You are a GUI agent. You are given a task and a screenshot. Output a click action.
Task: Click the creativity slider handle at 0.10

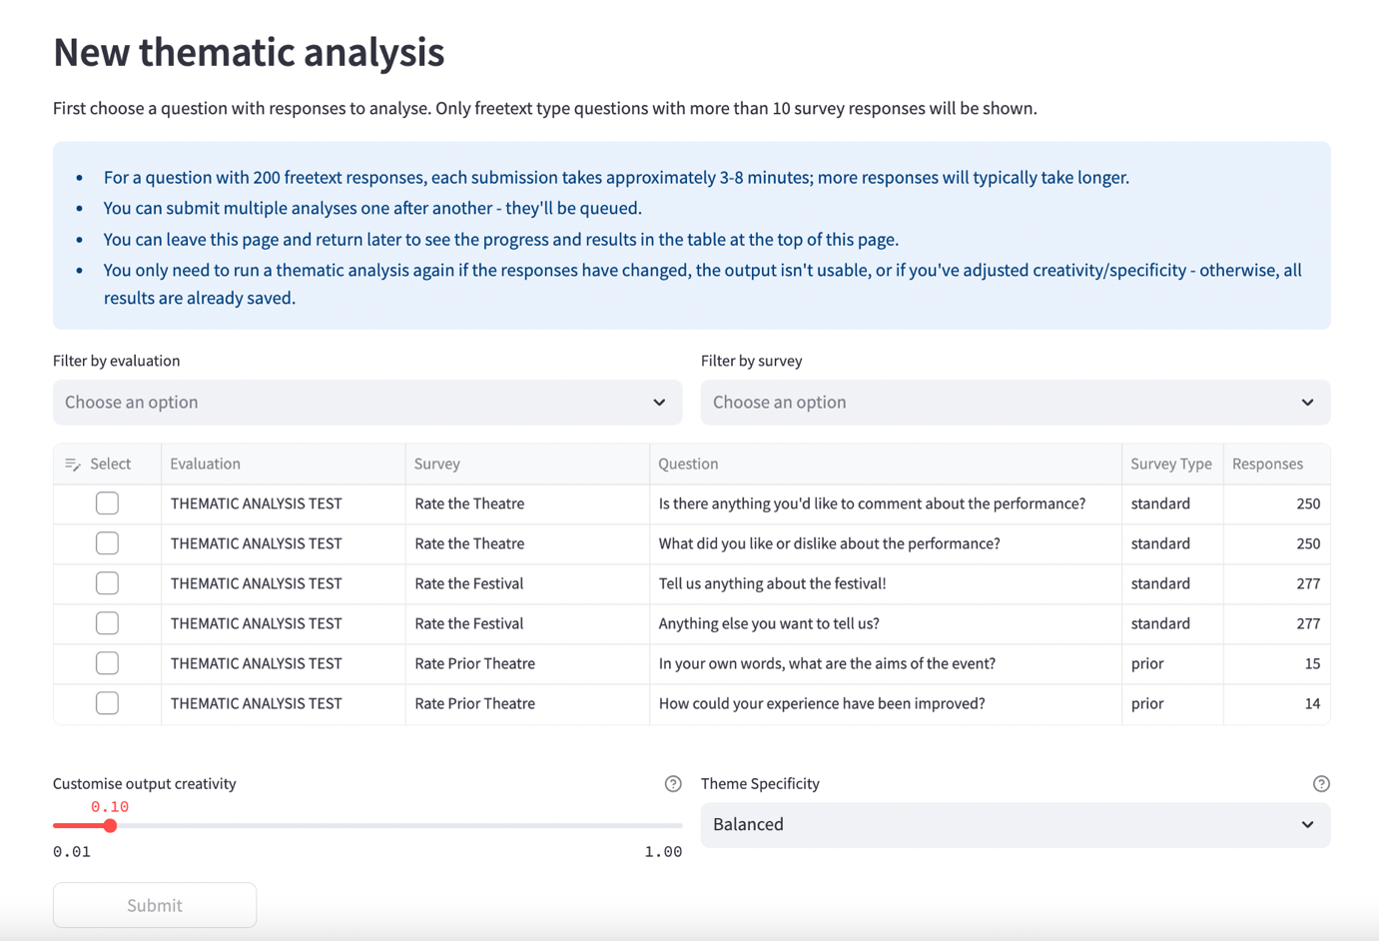pos(110,826)
